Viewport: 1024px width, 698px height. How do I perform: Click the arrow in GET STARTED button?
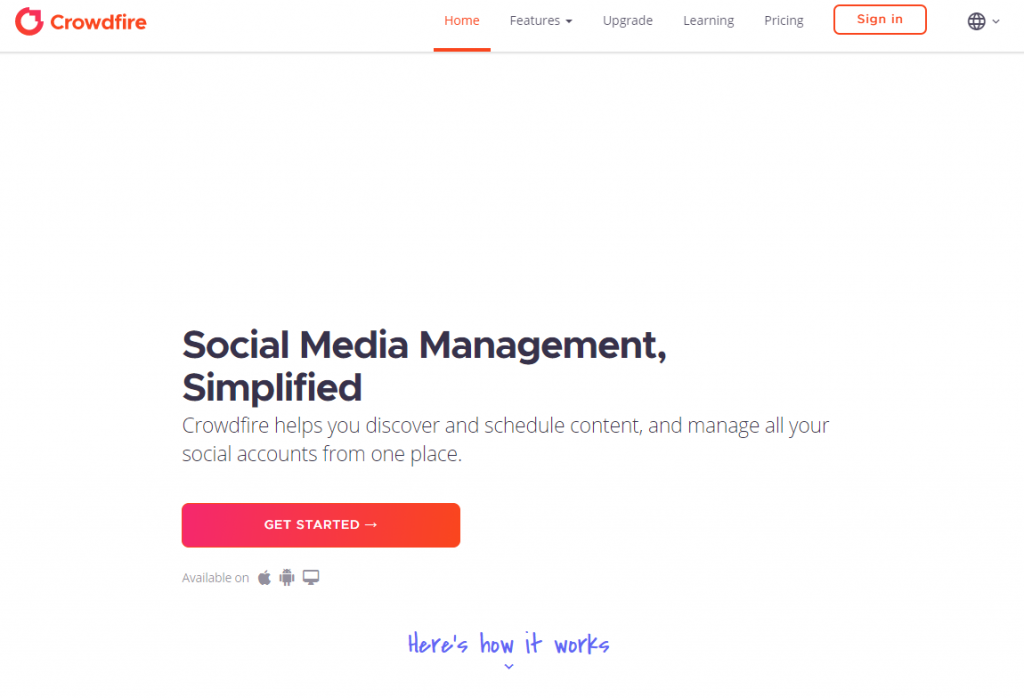[x=371, y=525]
